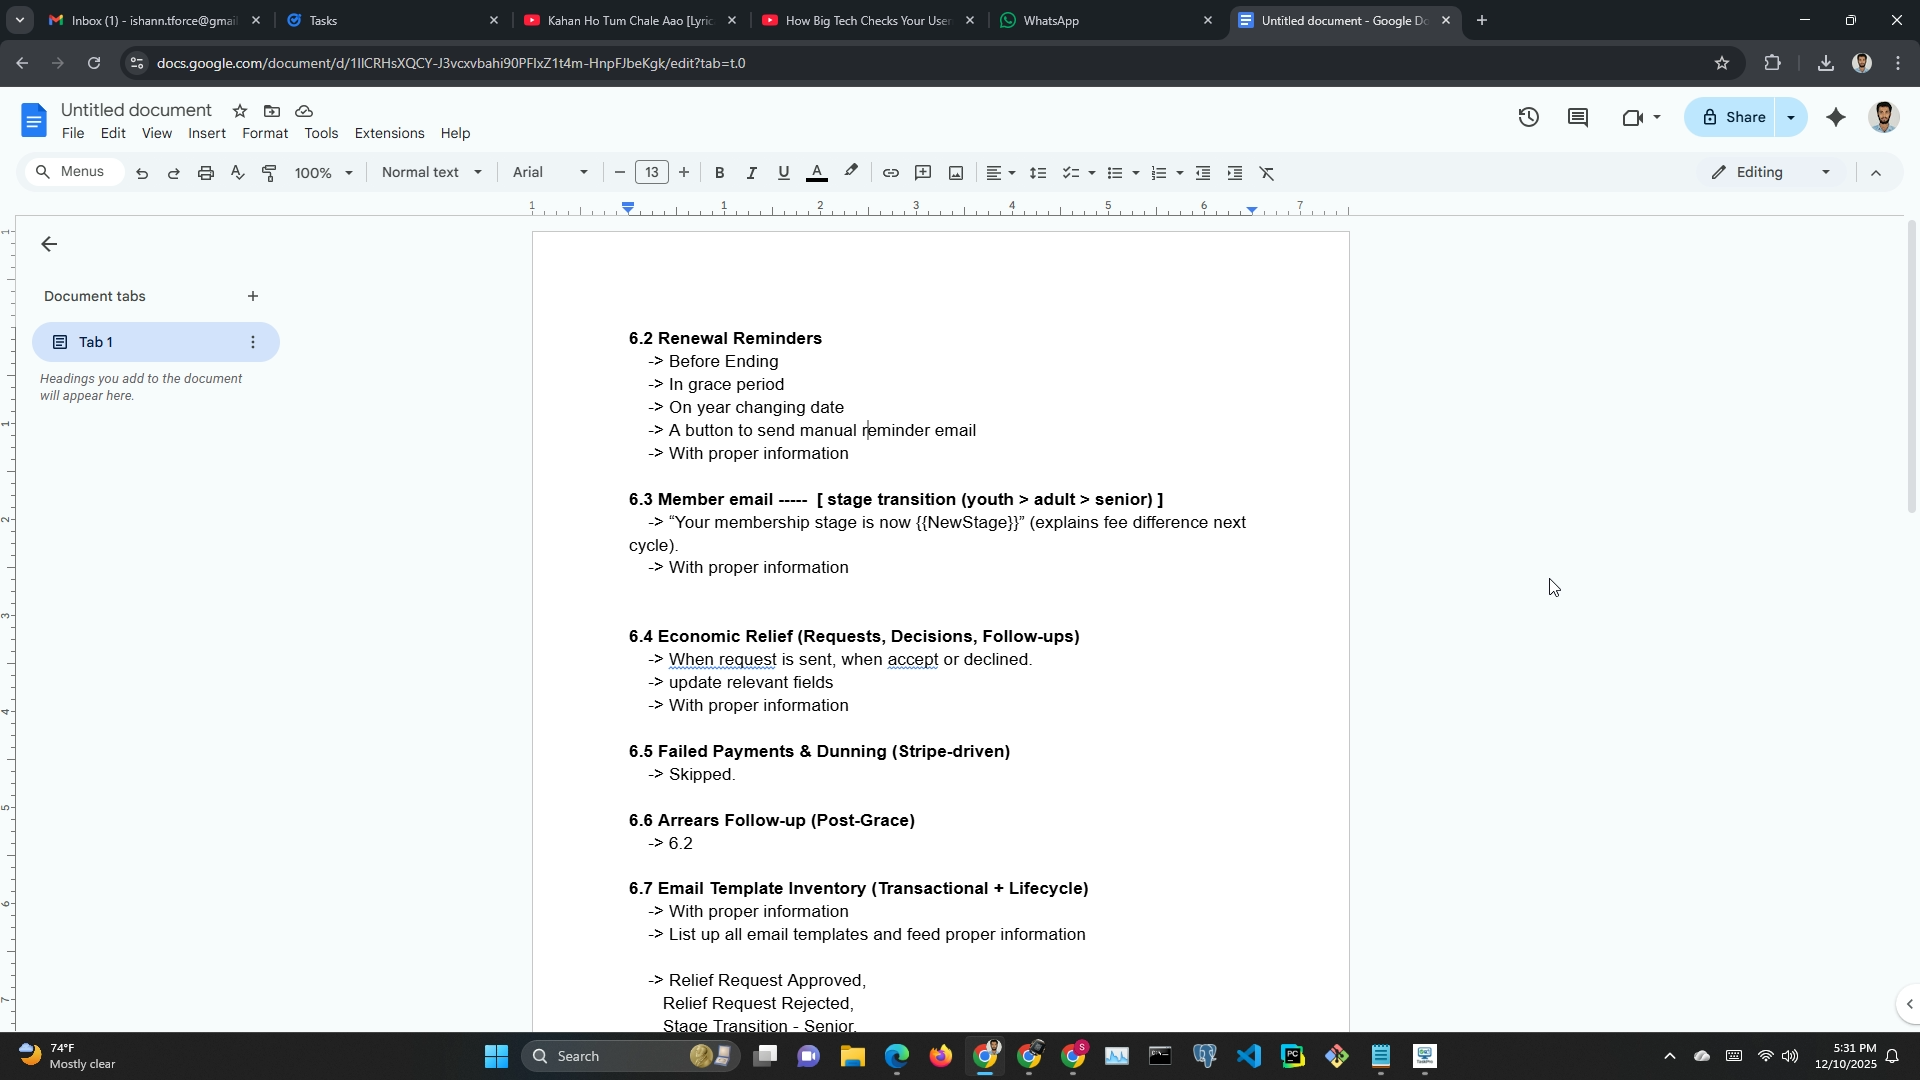1920x1080 pixels.
Task: Toggle underline formatting
Action: pos(784,173)
